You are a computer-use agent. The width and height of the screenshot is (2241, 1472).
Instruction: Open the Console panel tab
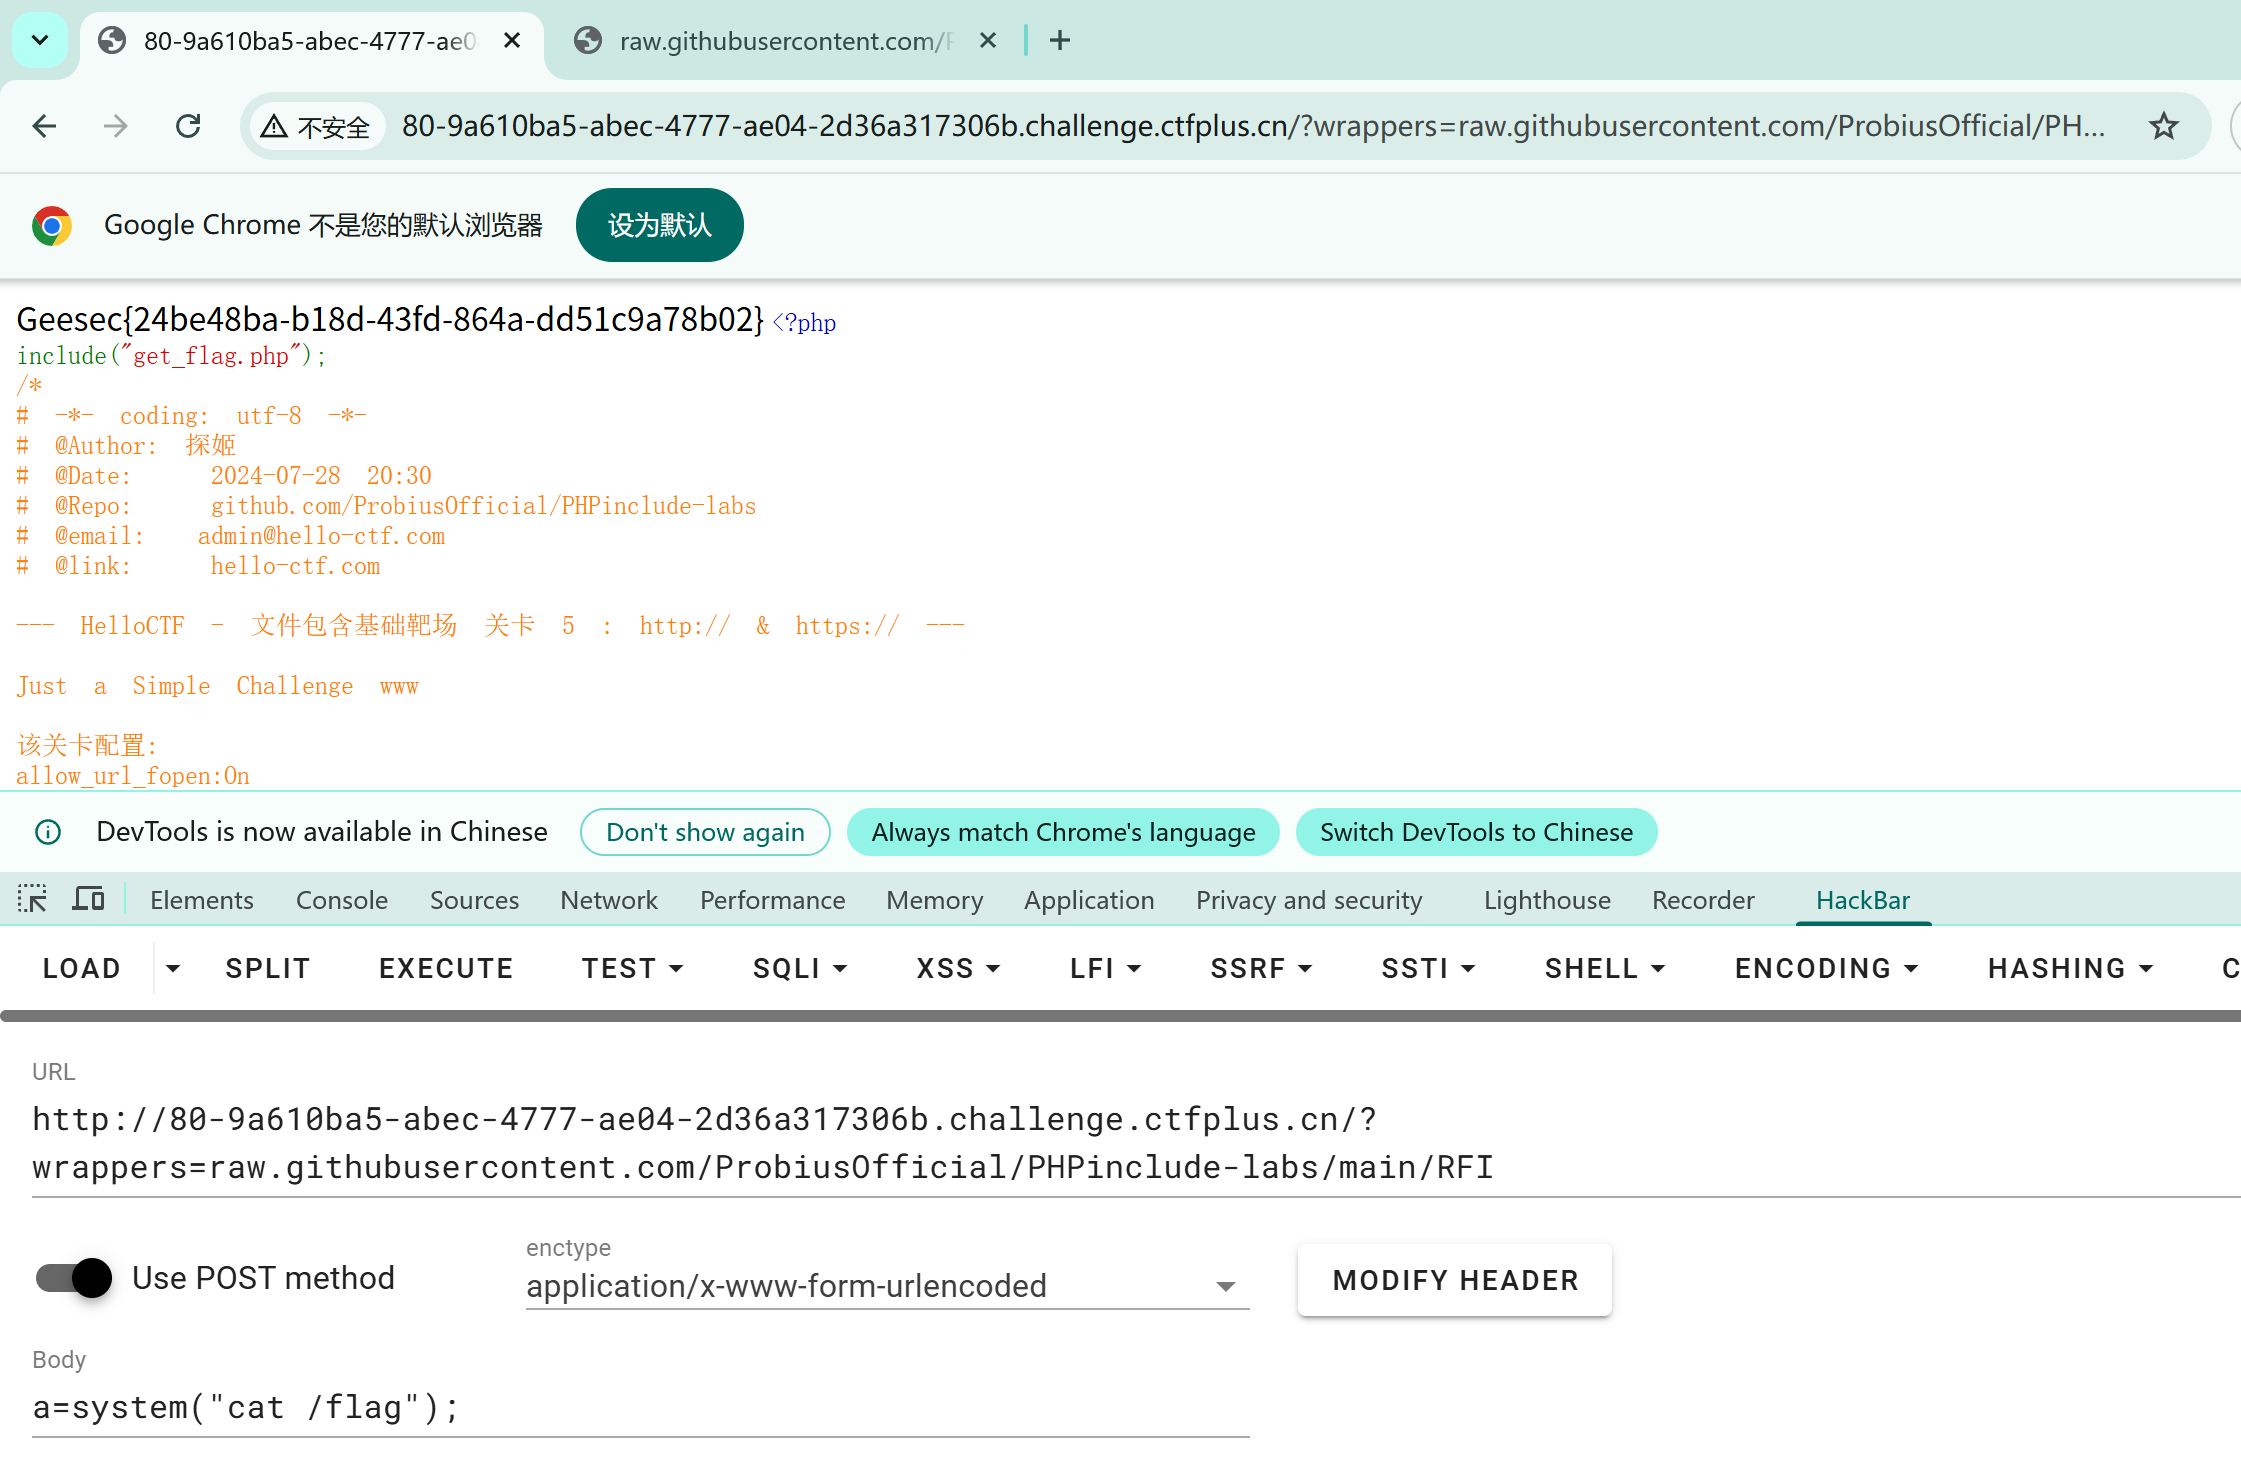tap(341, 900)
